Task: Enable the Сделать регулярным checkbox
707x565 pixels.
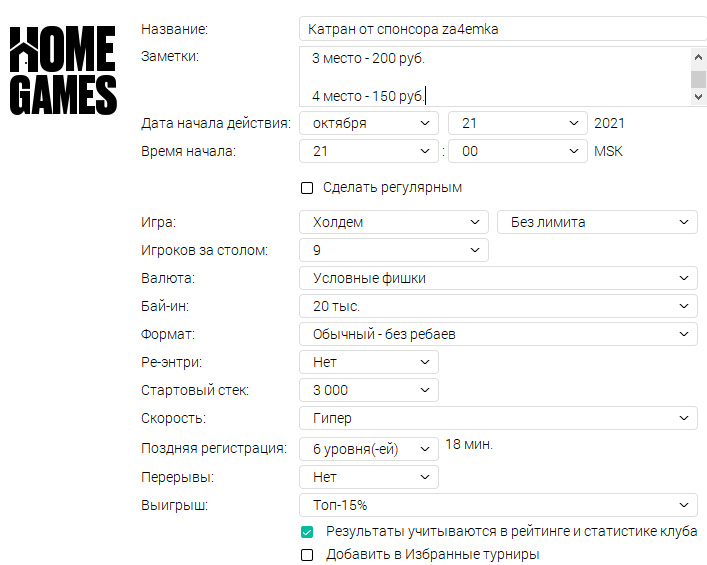Action: point(307,188)
